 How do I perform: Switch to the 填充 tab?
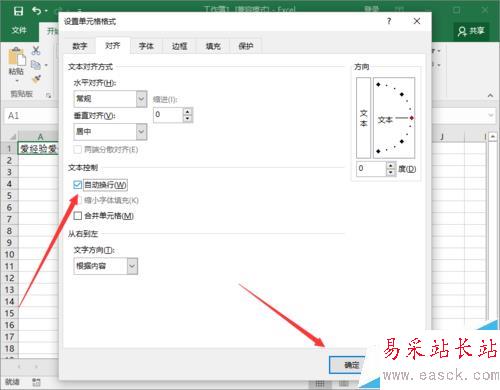click(x=213, y=46)
